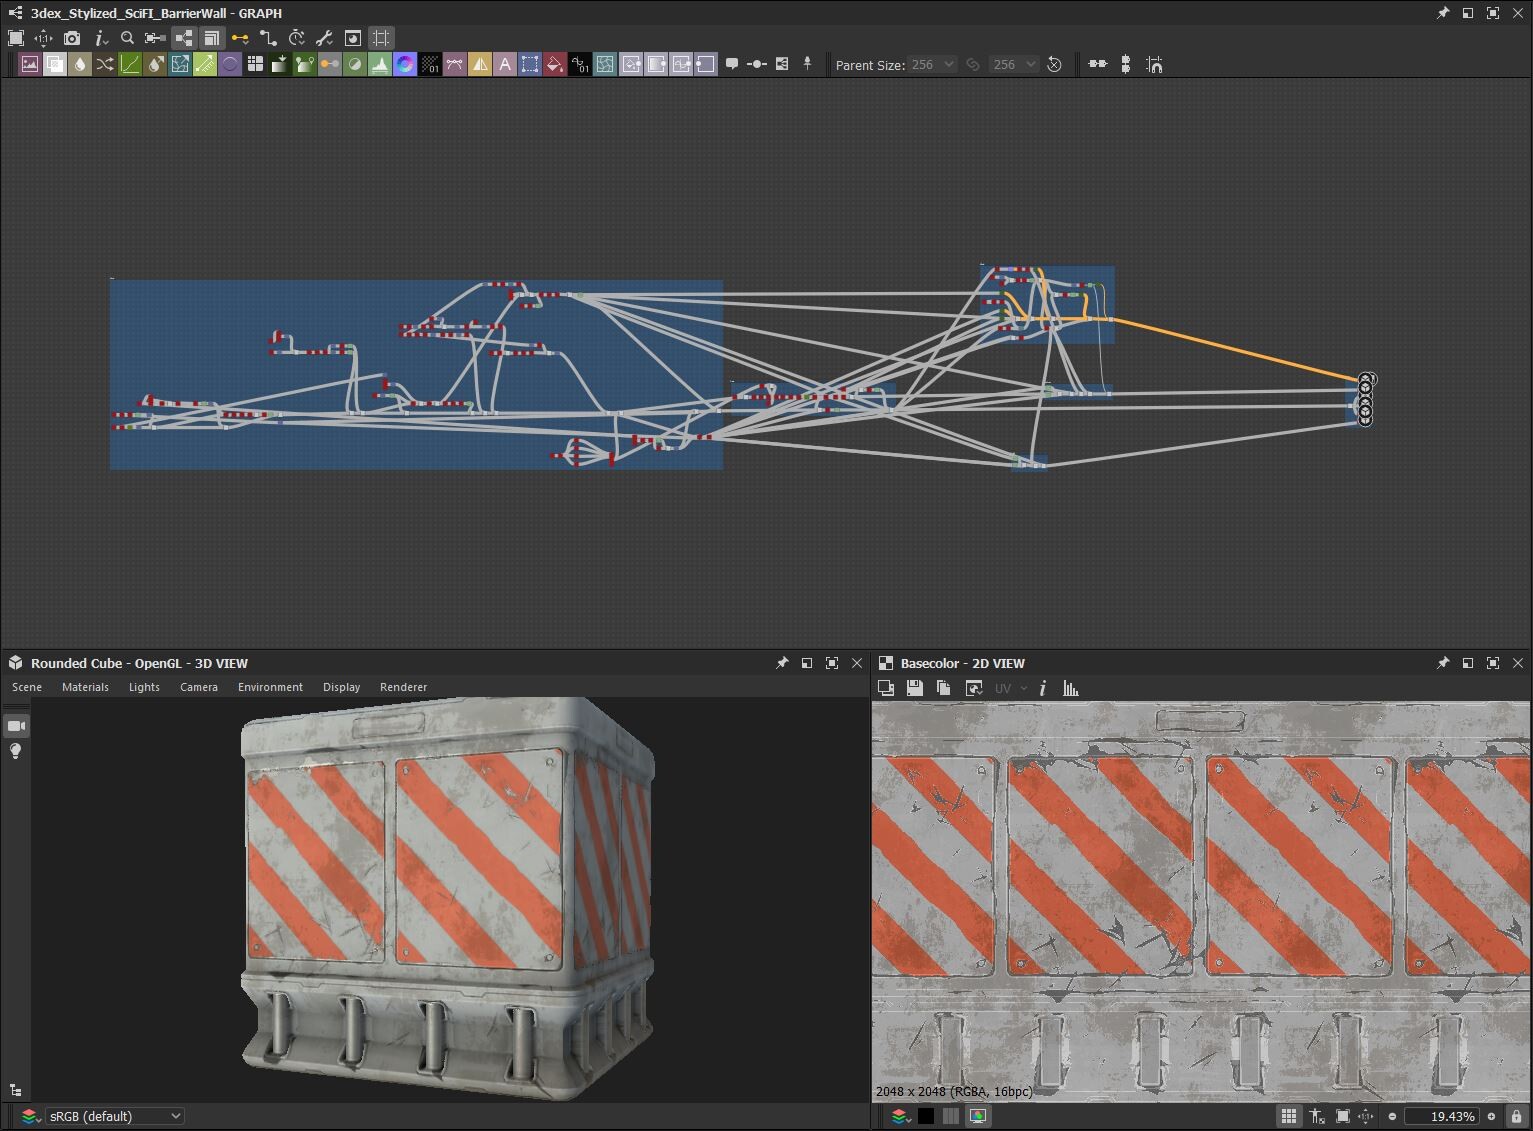Open the Parent Size dropdown
The height and width of the screenshot is (1131, 1533).
coord(930,64)
